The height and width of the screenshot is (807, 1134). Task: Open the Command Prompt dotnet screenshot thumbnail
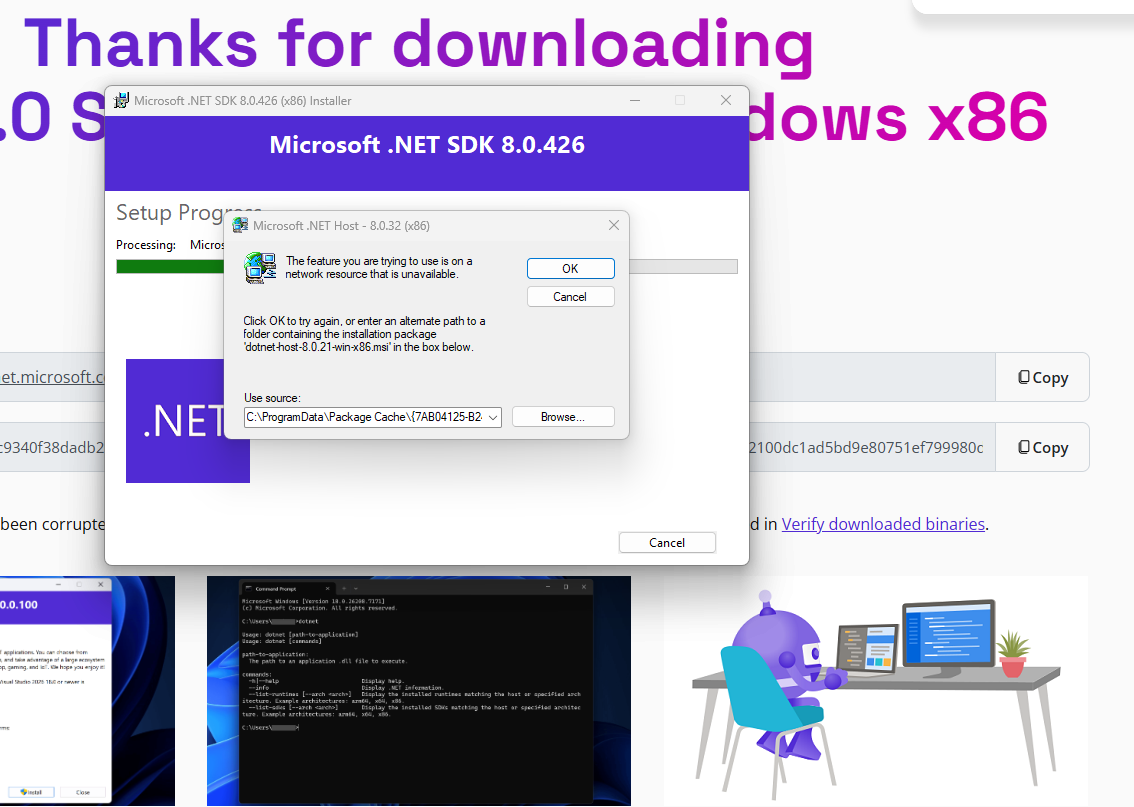pos(419,691)
